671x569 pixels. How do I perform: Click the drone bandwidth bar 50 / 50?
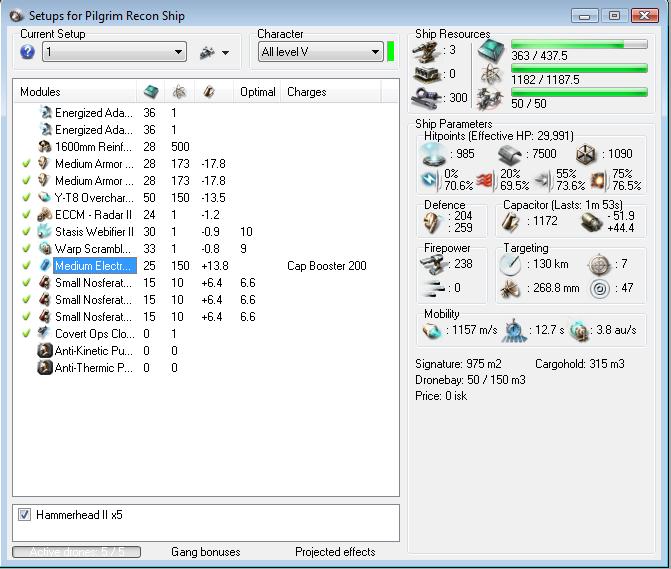tap(579, 92)
